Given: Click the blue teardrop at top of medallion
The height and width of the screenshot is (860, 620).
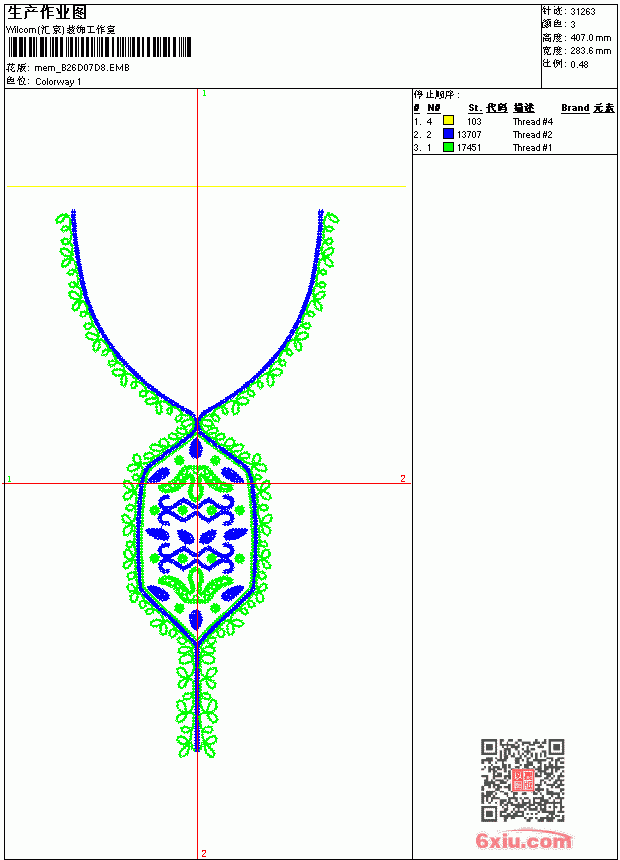Looking at the screenshot, I should (196, 449).
